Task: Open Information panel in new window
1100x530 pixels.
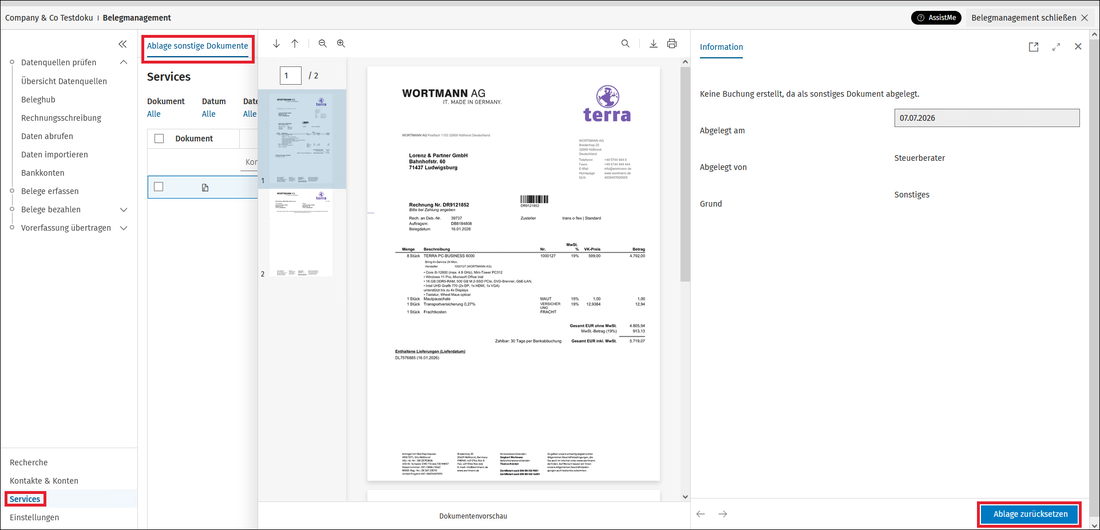Action: [1033, 46]
